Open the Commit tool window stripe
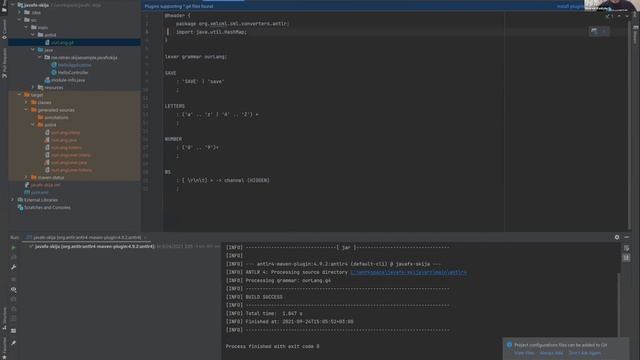 tap(4, 29)
